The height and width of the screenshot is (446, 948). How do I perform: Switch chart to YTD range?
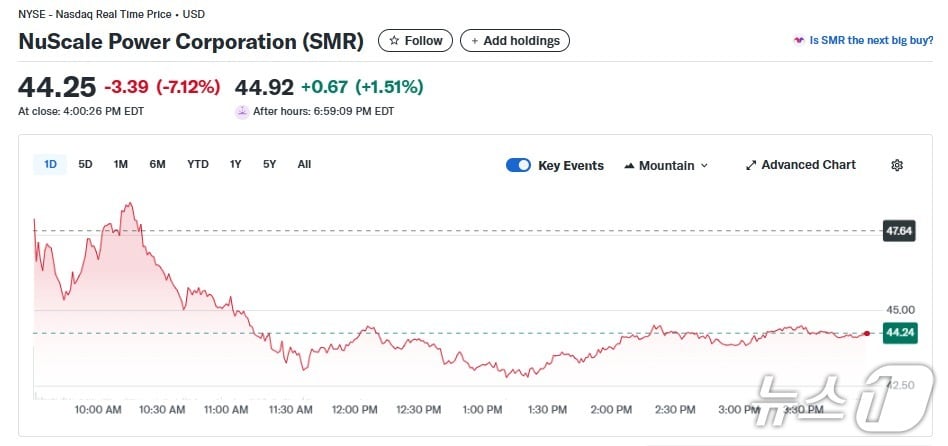198,164
